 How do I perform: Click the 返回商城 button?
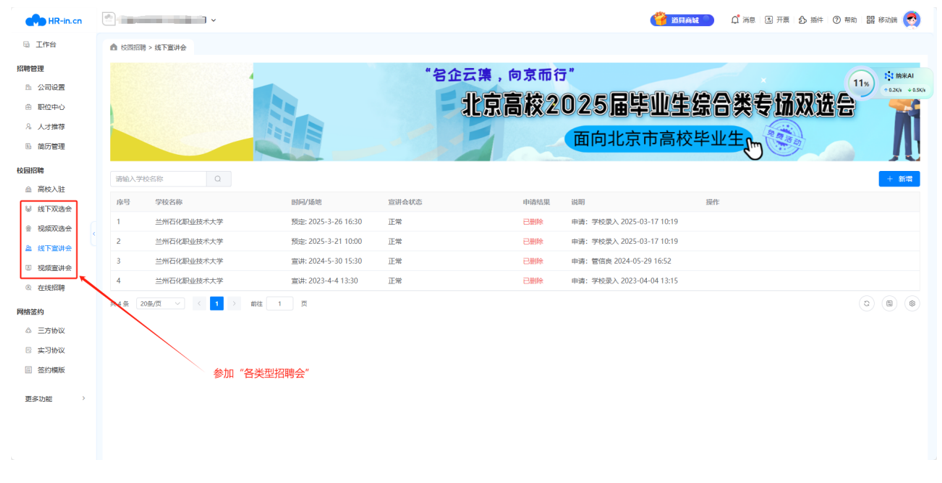pyautogui.click(x=682, y=20)
